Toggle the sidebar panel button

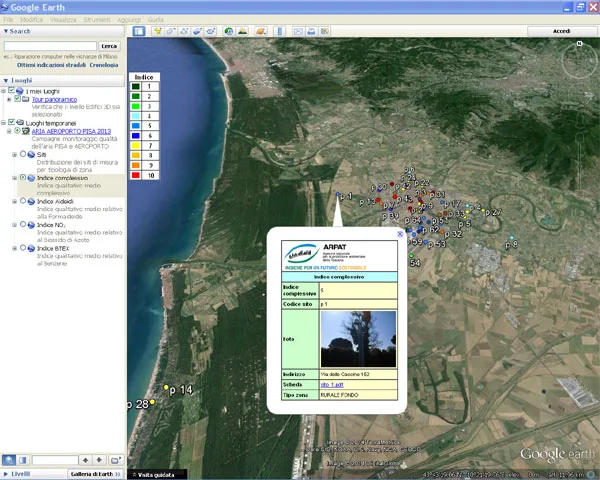click(139, 31)
